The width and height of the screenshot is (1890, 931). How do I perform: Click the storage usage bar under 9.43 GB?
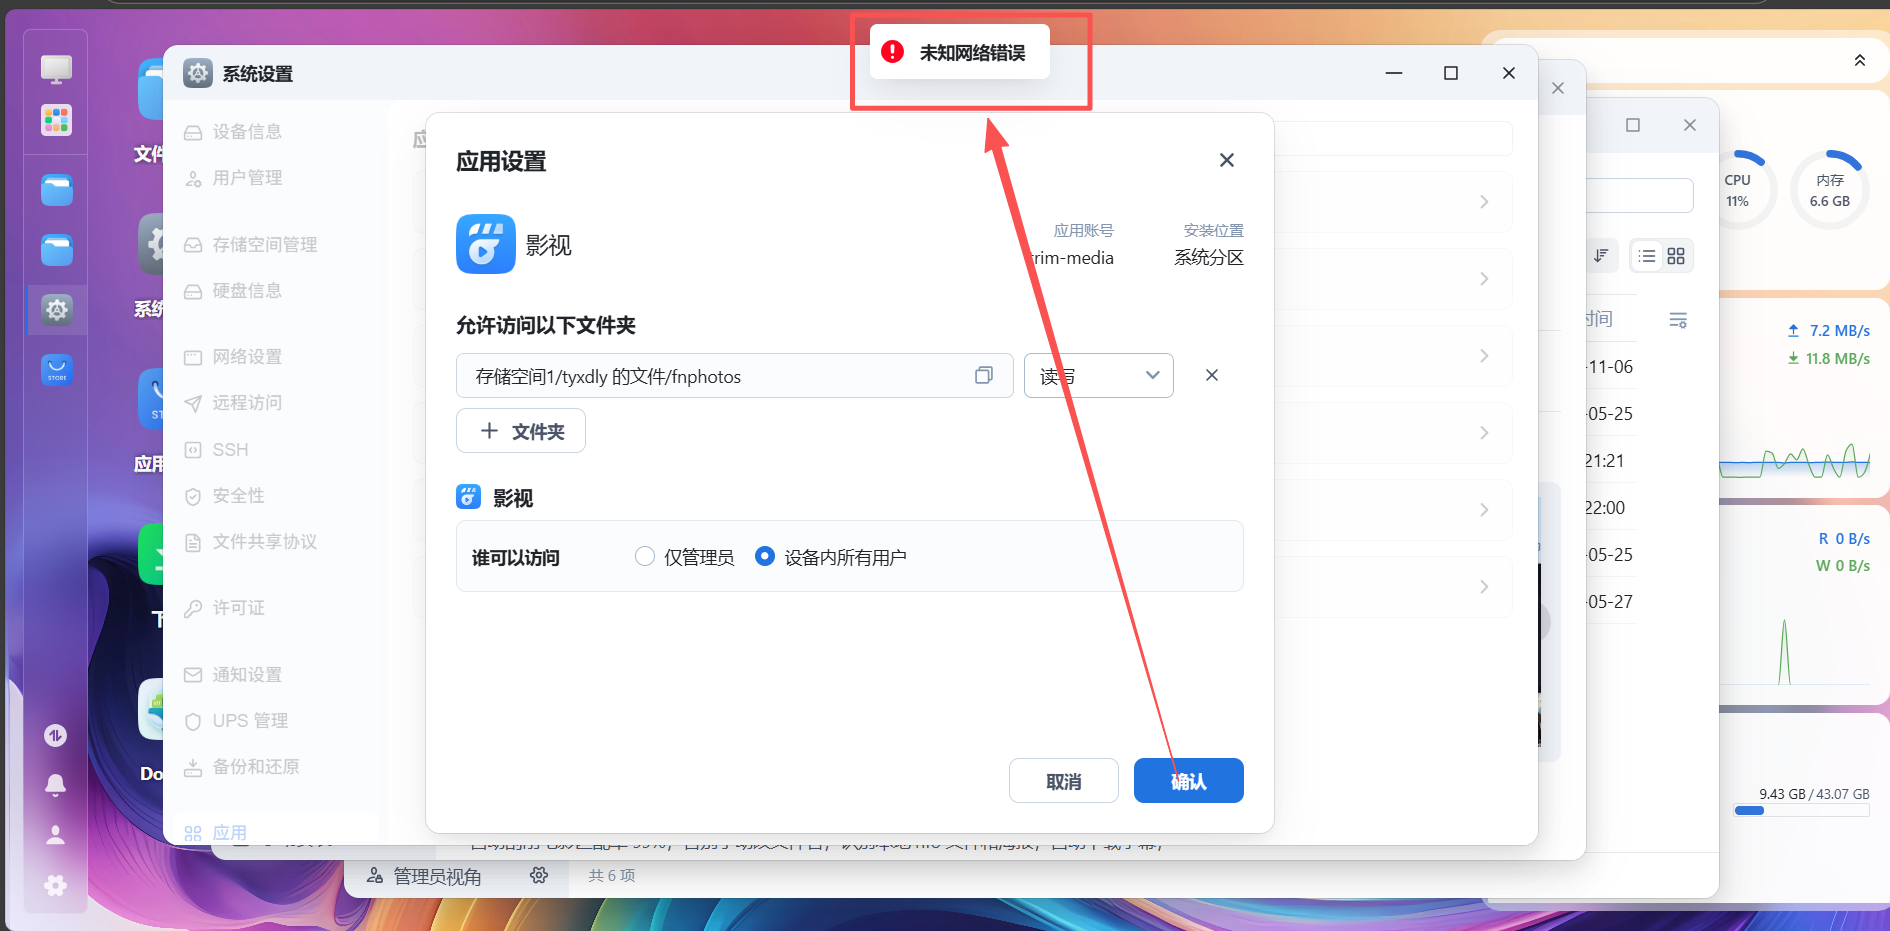click(1801, 811)
